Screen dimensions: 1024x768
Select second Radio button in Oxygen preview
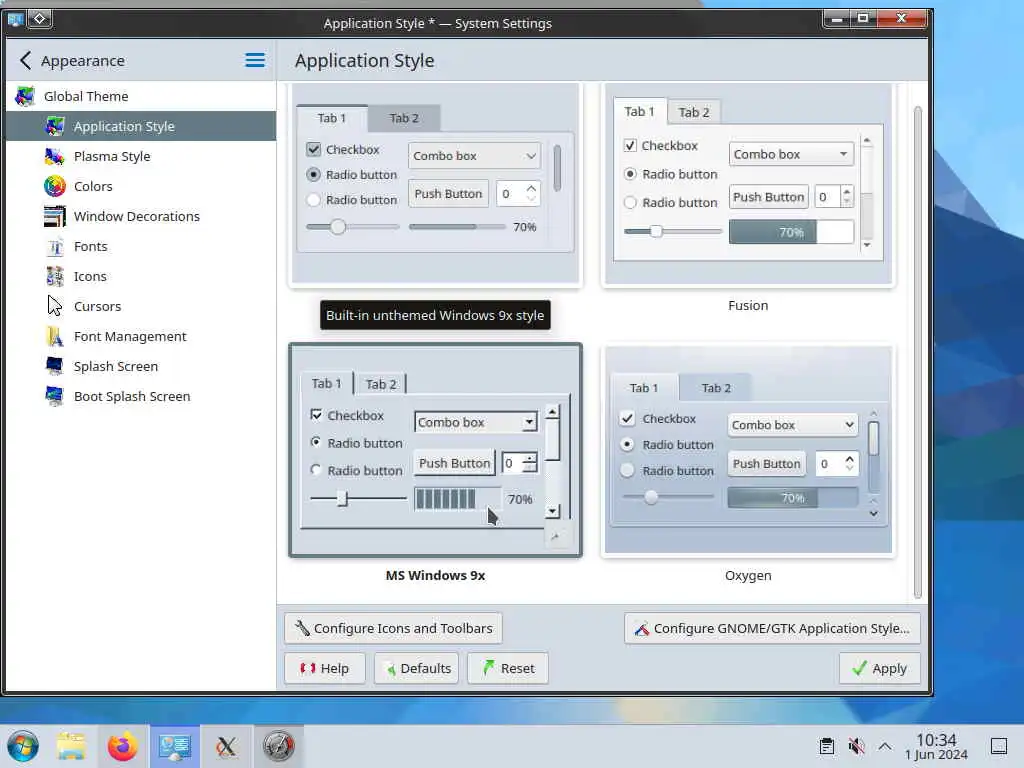click(x=627, y=470)
